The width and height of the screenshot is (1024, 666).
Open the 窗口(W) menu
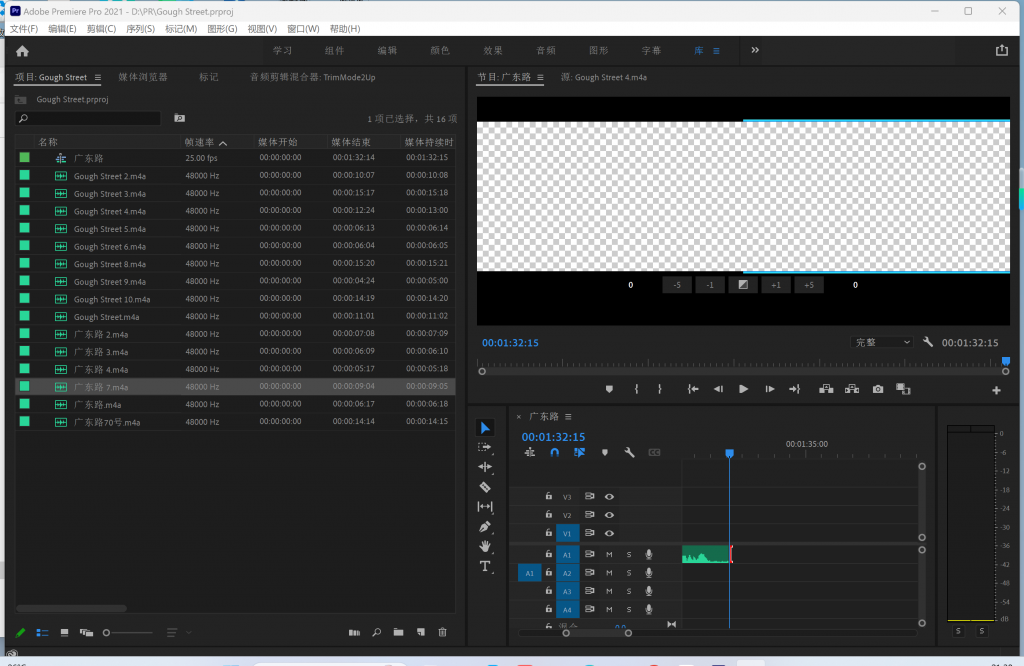click(x=304, y=29)
